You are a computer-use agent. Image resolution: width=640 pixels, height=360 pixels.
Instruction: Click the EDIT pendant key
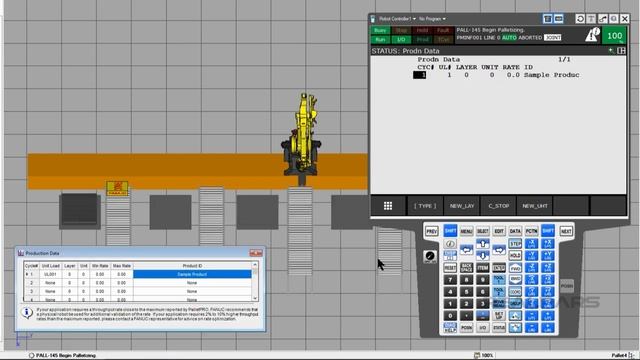tap(499, 231)
